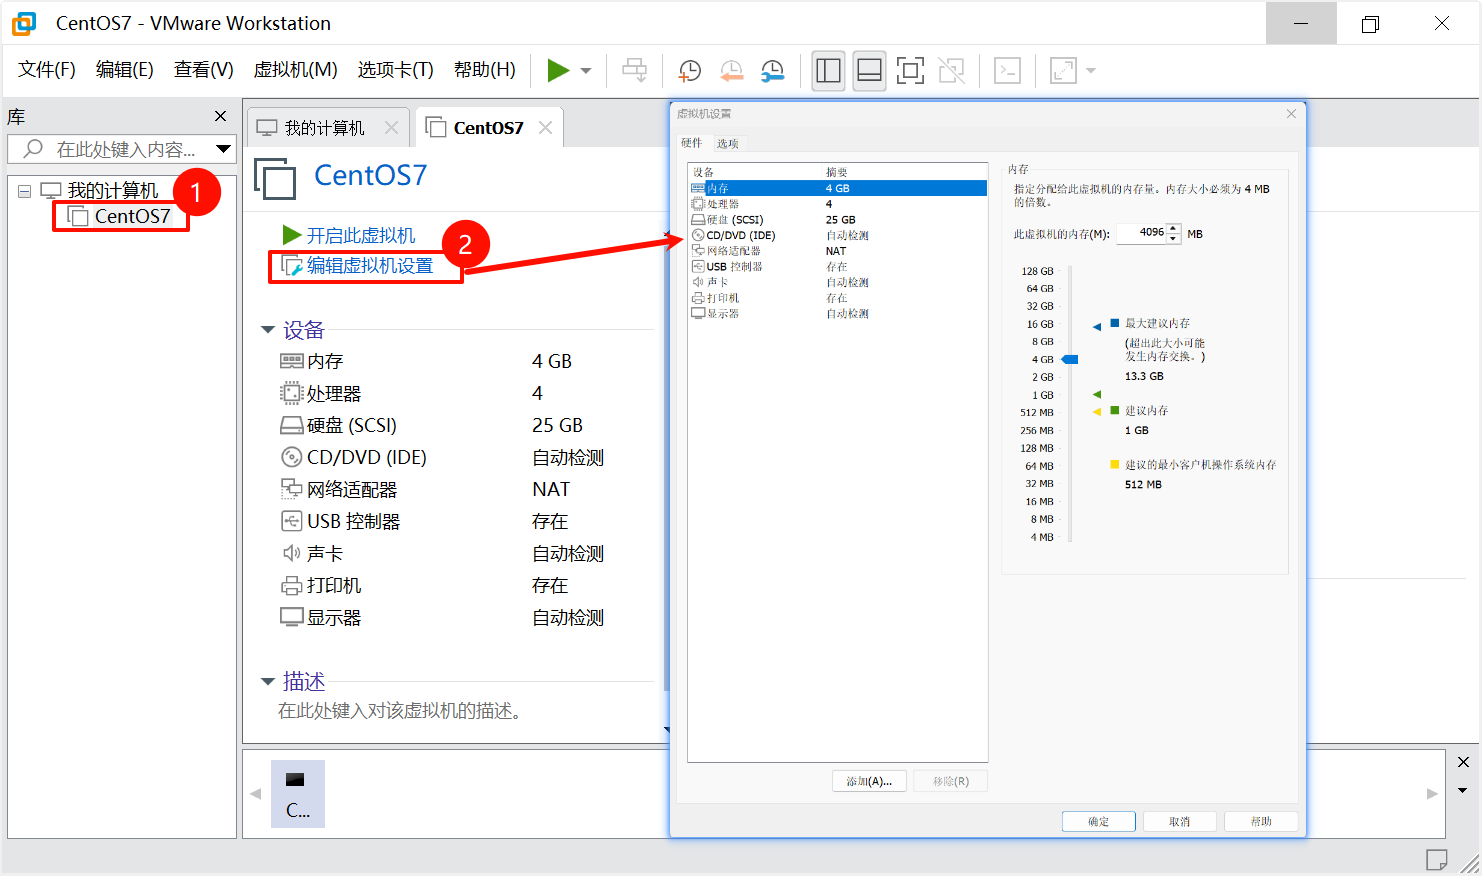Click the send Ctrl+Alt+Del toolbar icon
Image resolution: width=1482 pixels, height=876 pixels.
tap(634, 70)
